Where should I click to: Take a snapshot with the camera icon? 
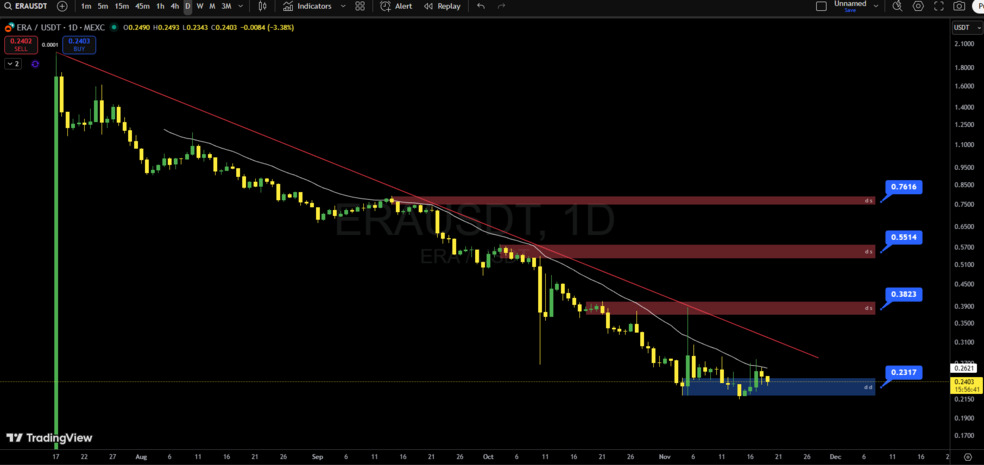[x=959, y=6]
